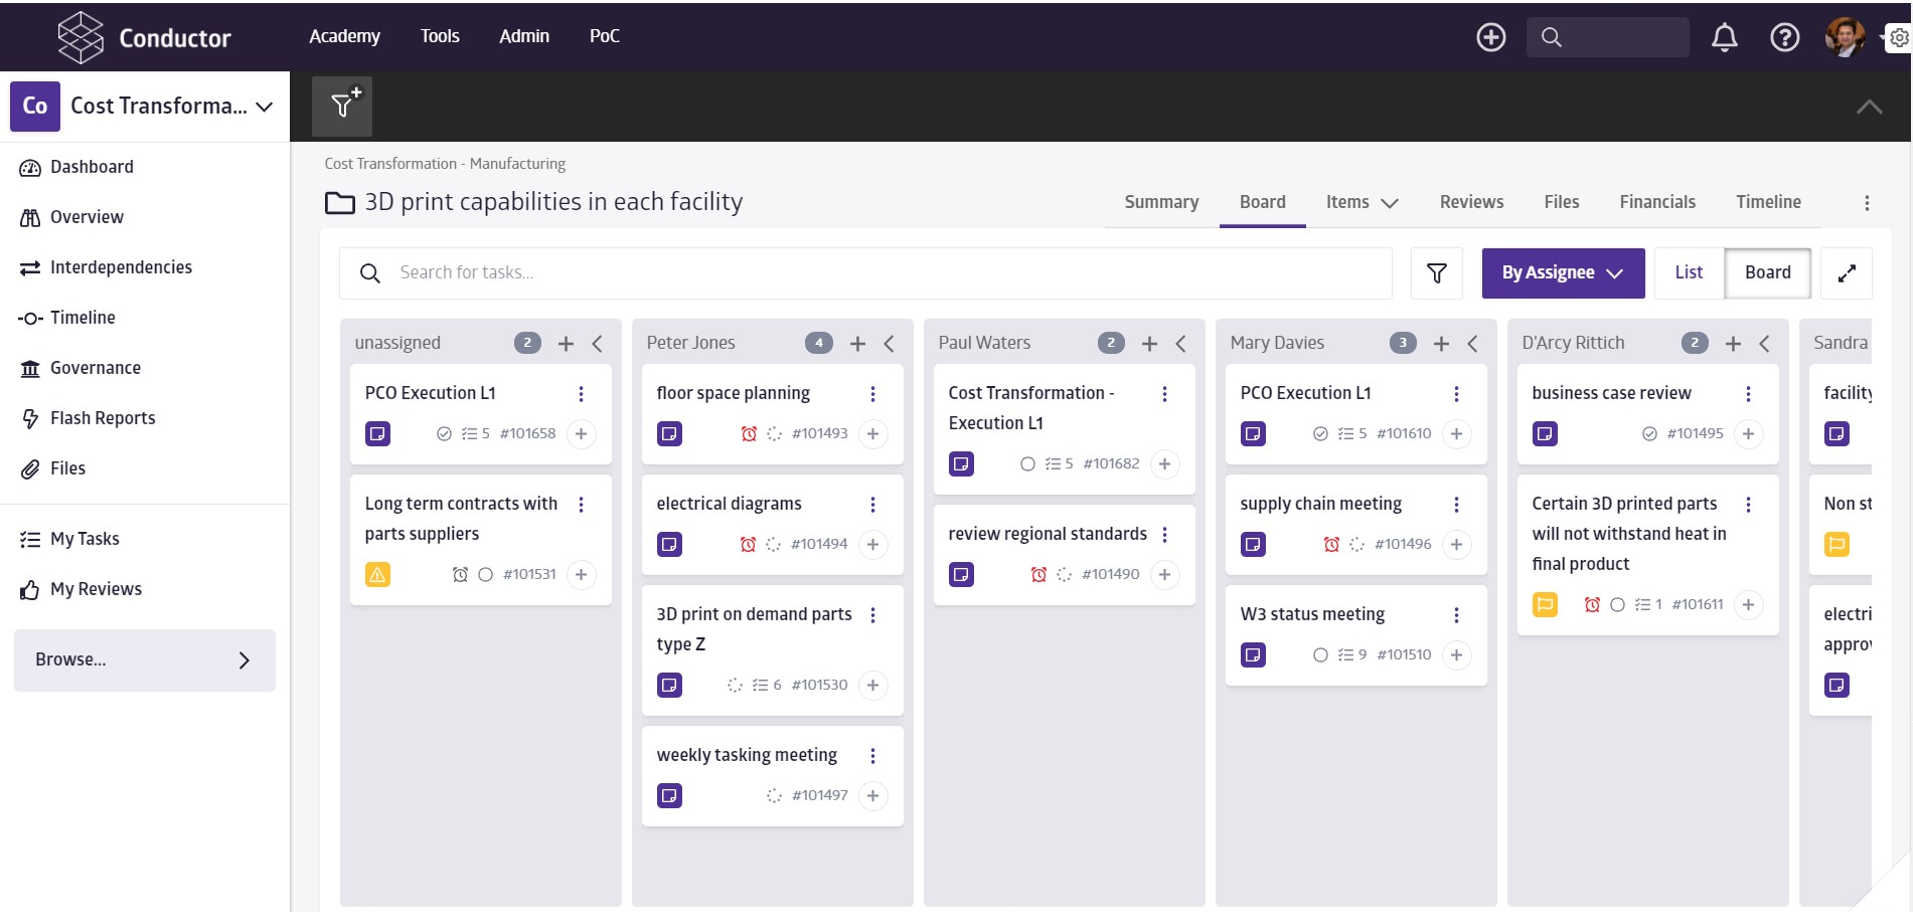Open the add filter icon below the header
This screenshot has height=912, width=1913.
pos(342,104)
